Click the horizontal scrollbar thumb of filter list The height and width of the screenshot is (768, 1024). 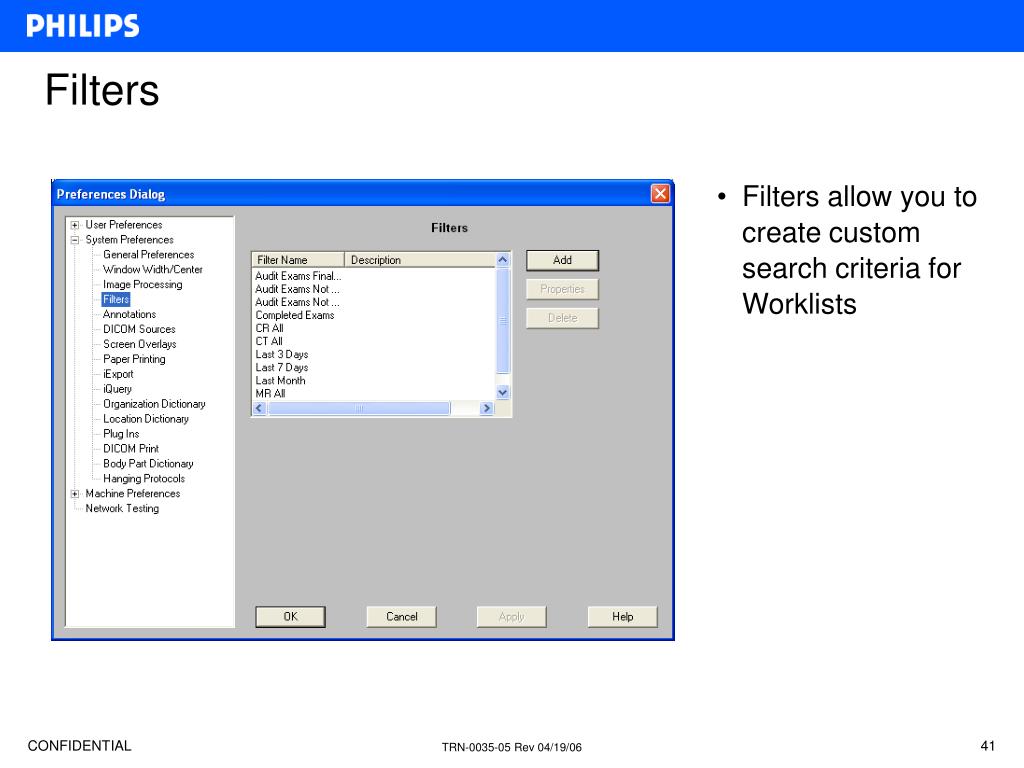point(359,408)
